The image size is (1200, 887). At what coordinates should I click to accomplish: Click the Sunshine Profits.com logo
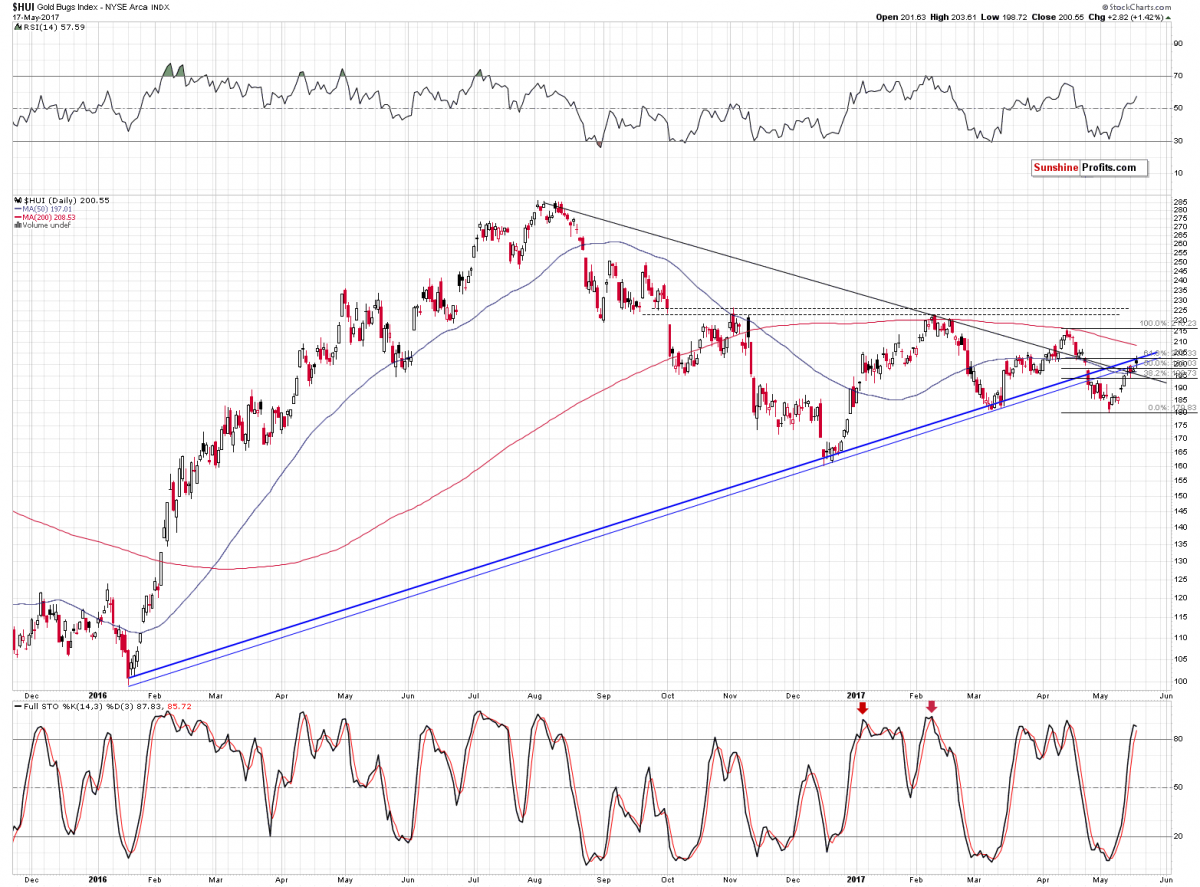coord(1085,167)
